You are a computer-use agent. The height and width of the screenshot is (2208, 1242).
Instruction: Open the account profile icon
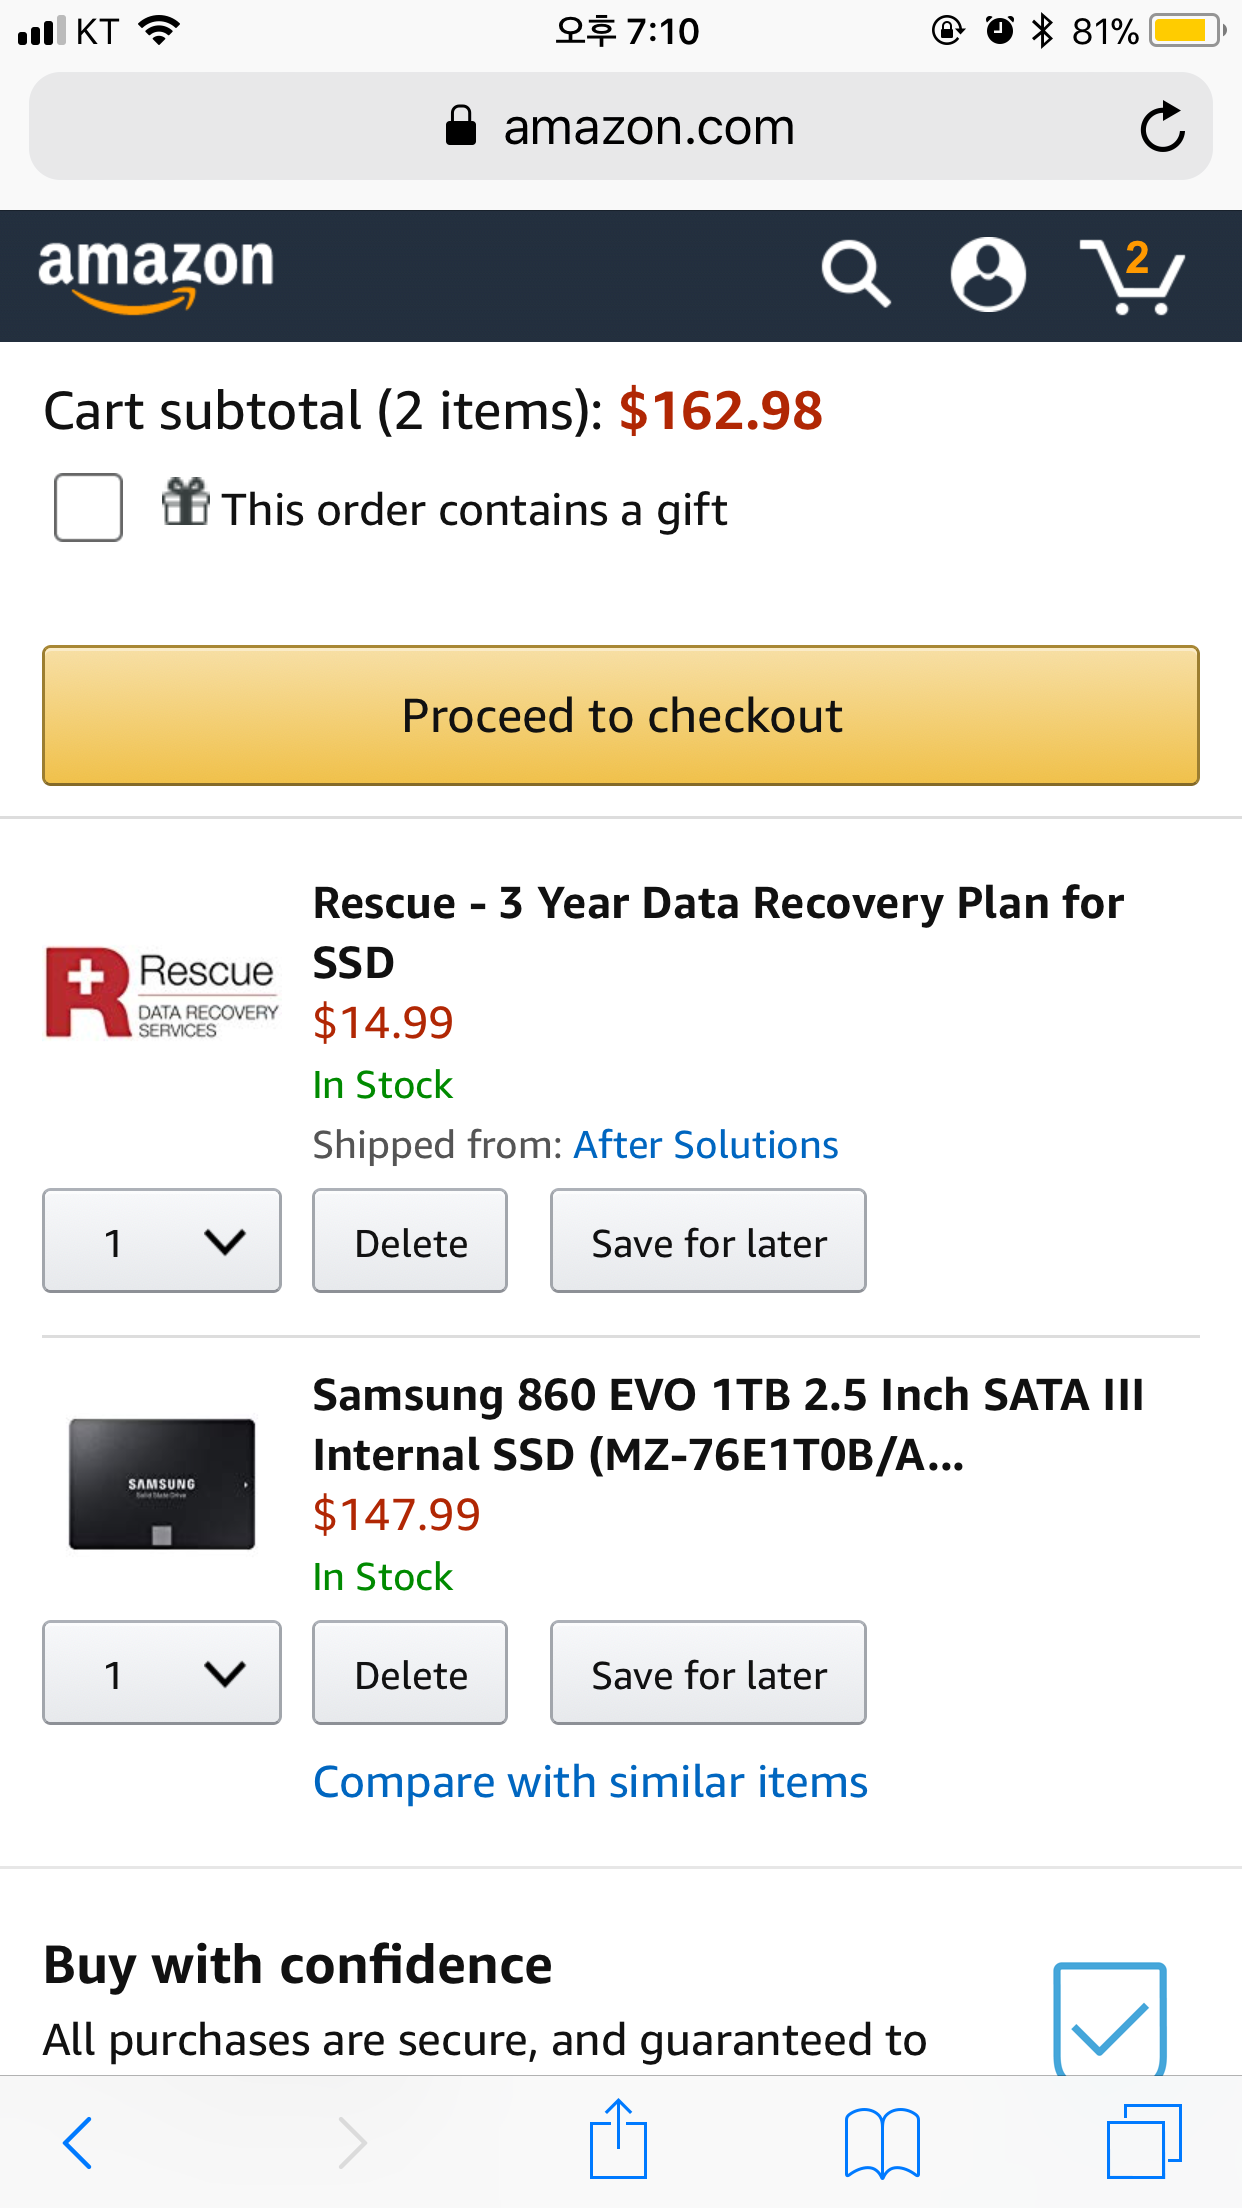click(x=988, y=274)
